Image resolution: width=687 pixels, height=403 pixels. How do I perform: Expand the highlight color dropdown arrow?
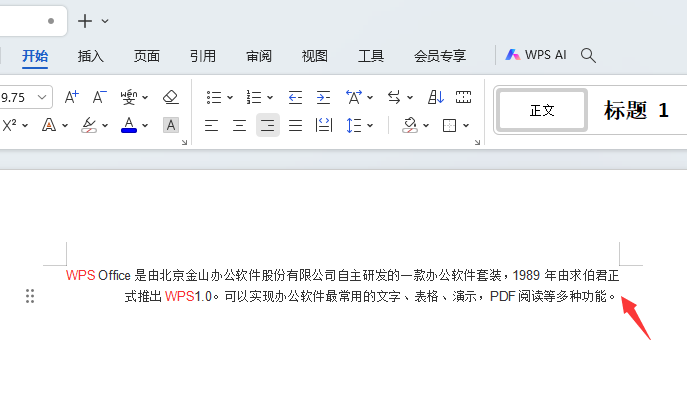(105, 126)
